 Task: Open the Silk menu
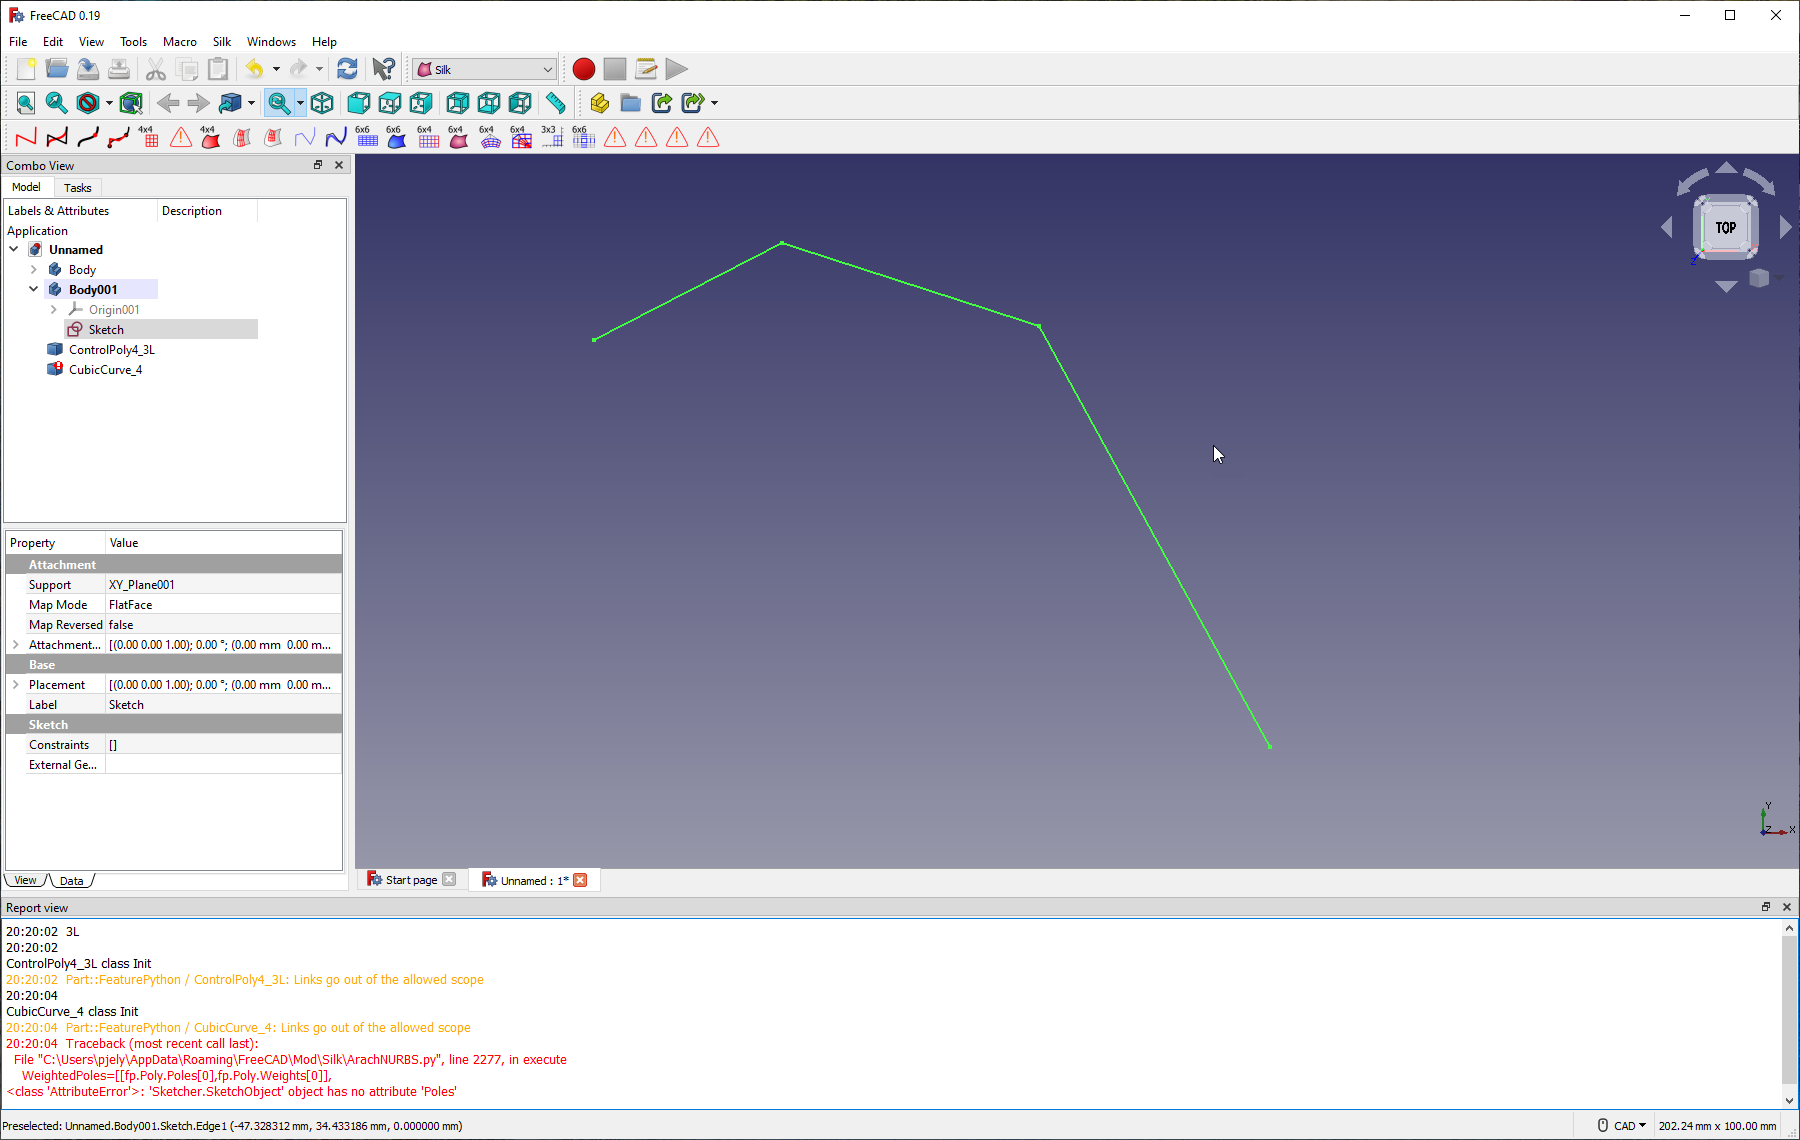pos(222,42)
